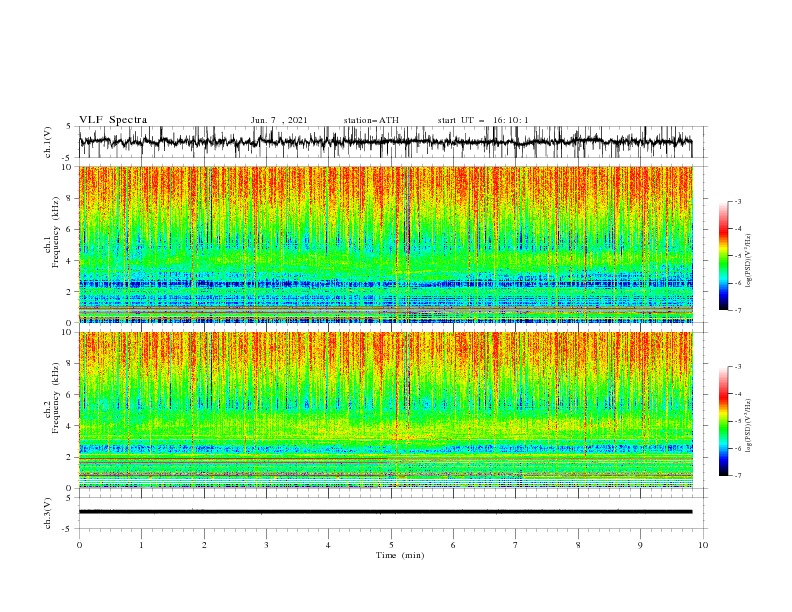Click the "ch.3(V)" axis label
This screenshot has width=792, height=612.
(x=48, y=513)
